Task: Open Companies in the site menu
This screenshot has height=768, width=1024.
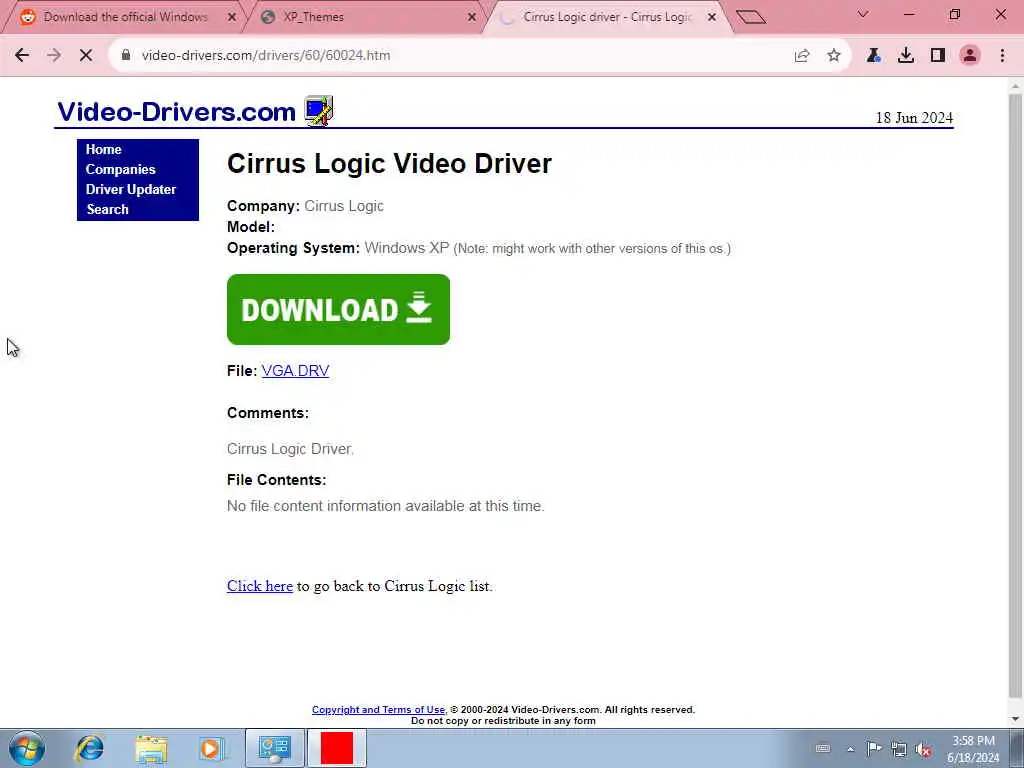Action: click(x=120, y=169)
